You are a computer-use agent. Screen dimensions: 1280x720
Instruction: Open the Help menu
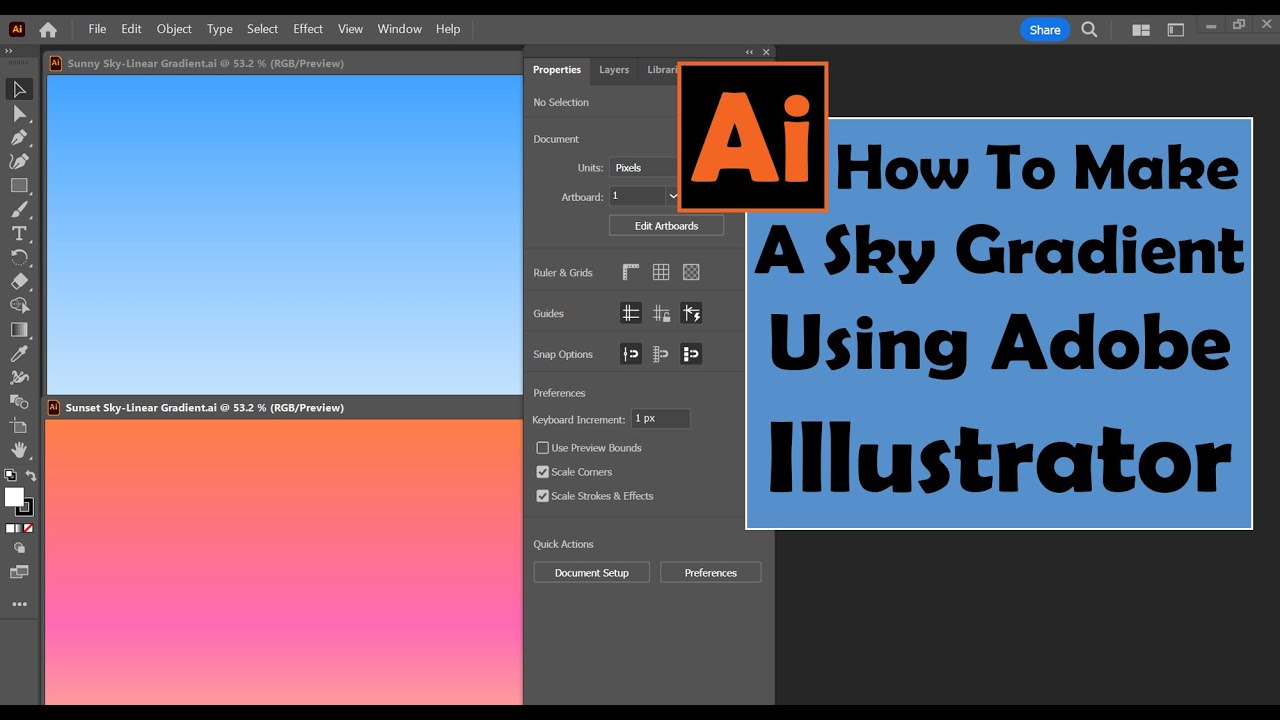point(448,29)
